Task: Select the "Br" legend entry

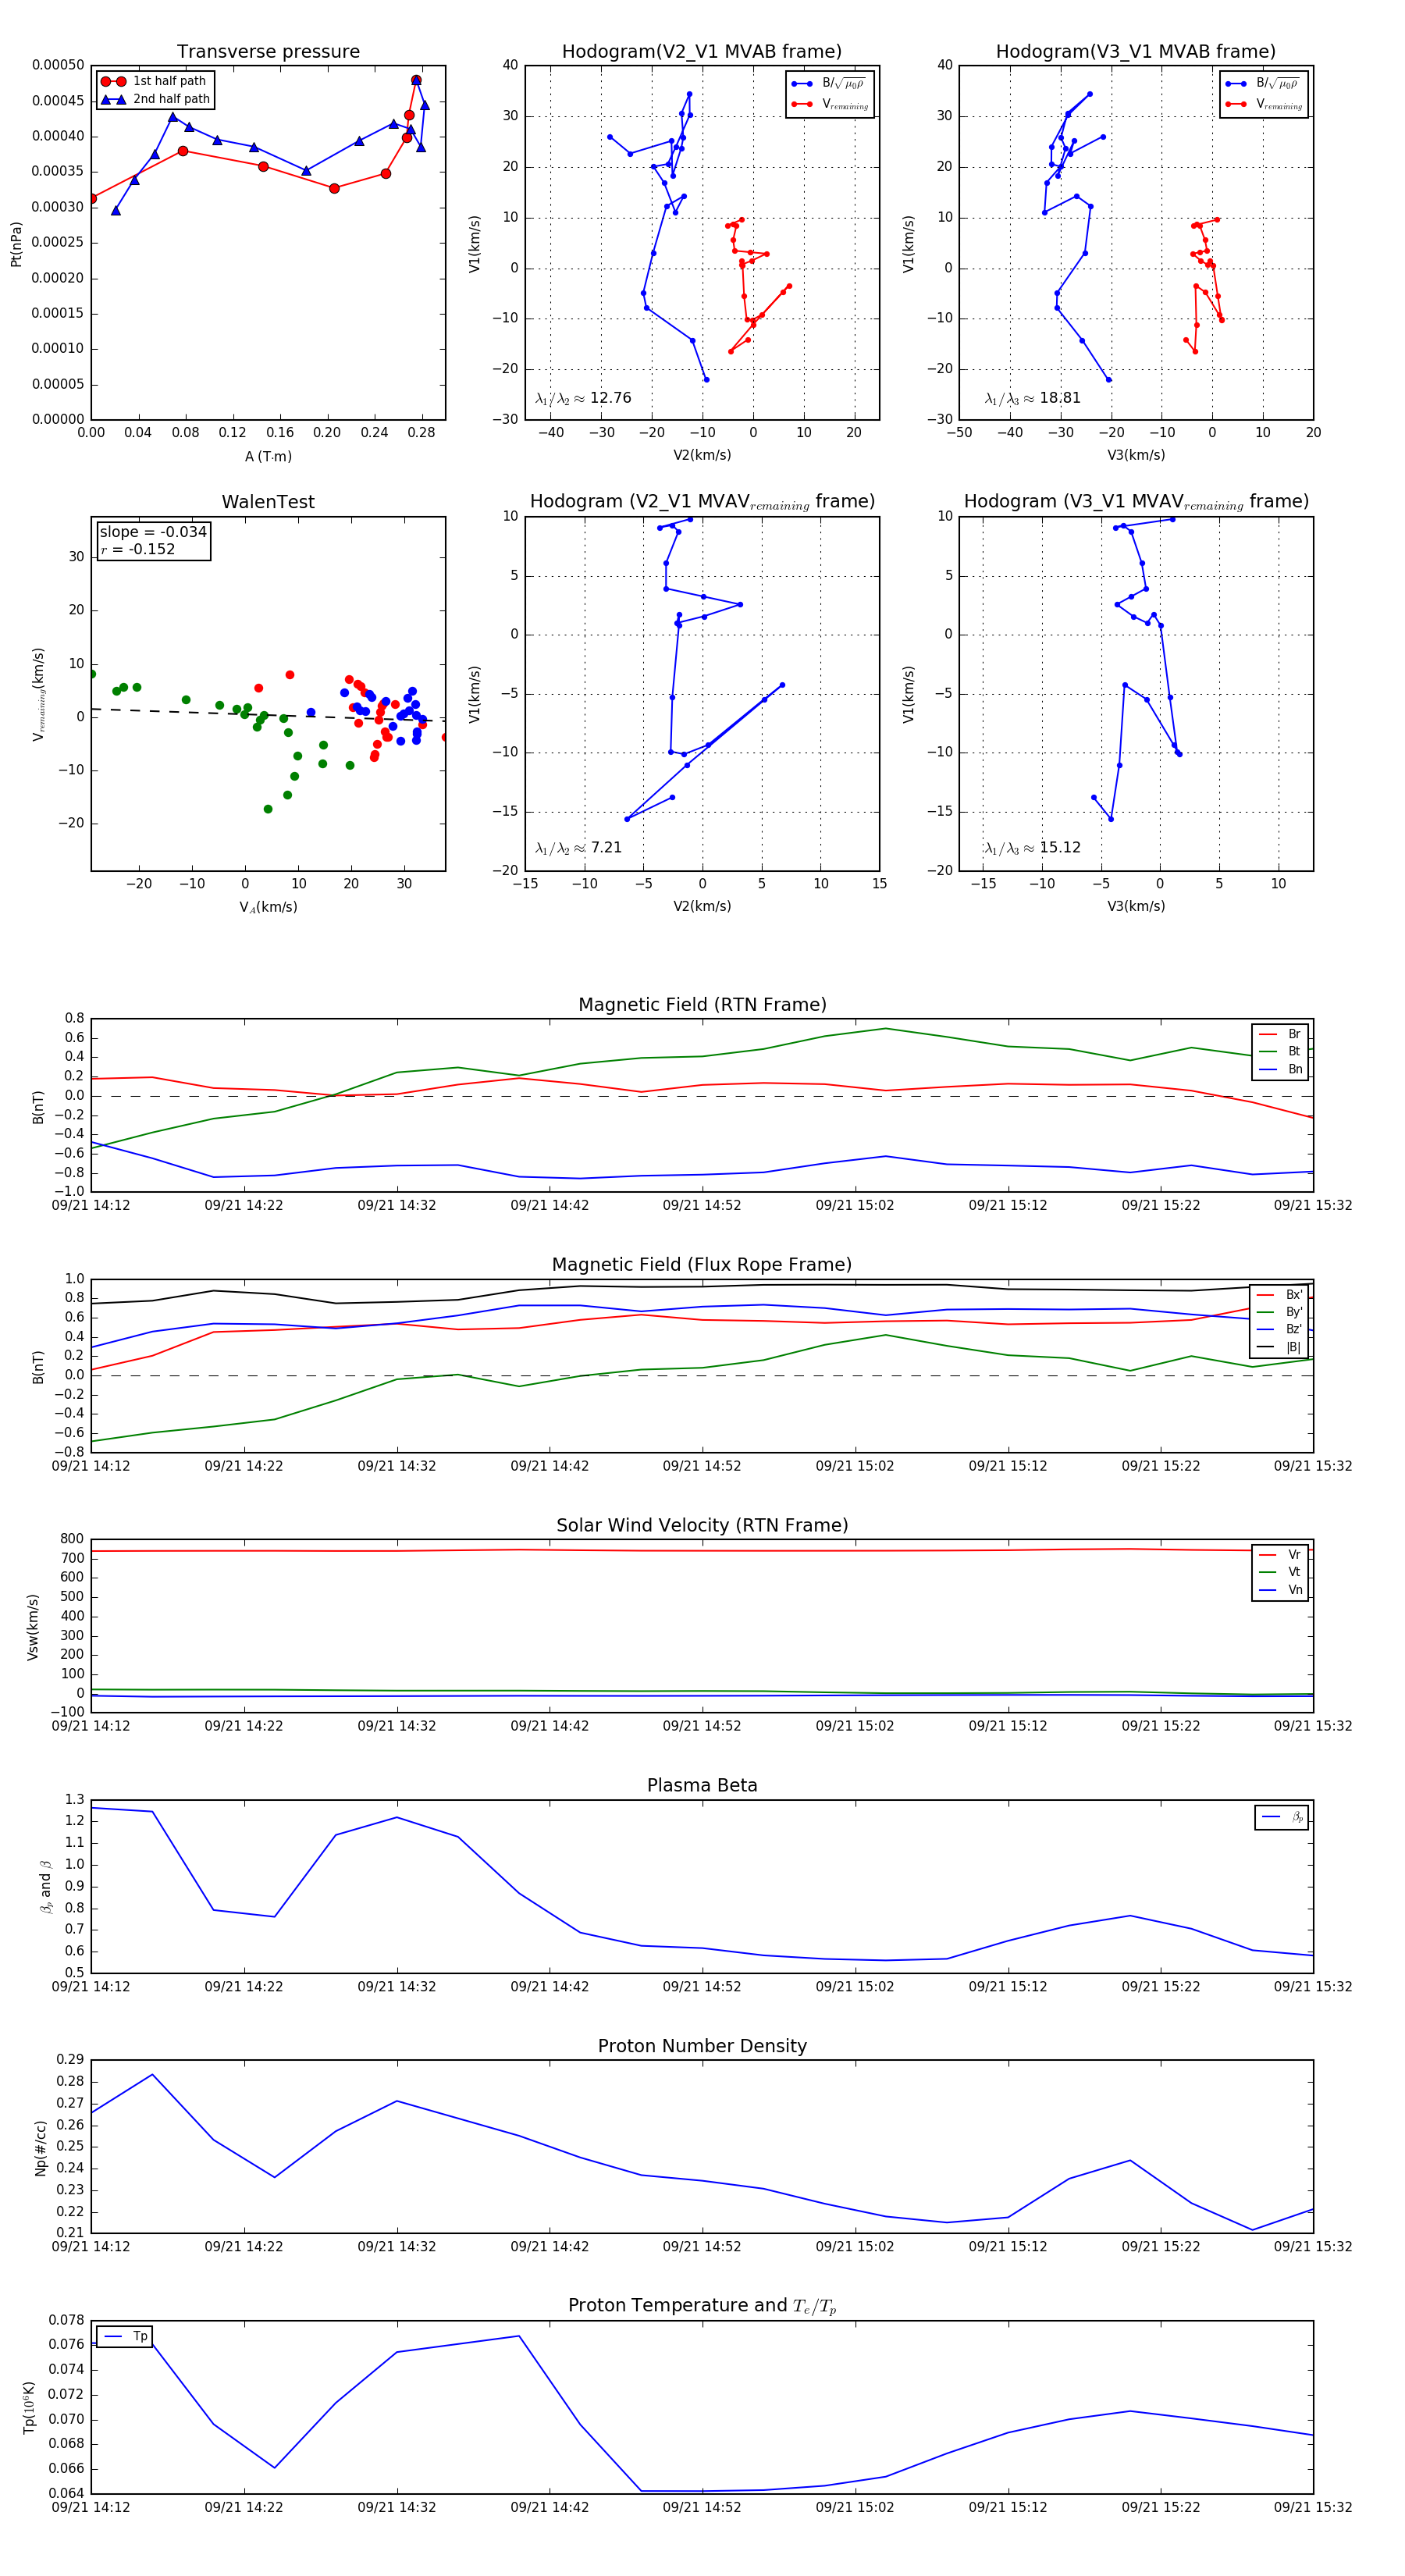Action: pos(1281,1034)
